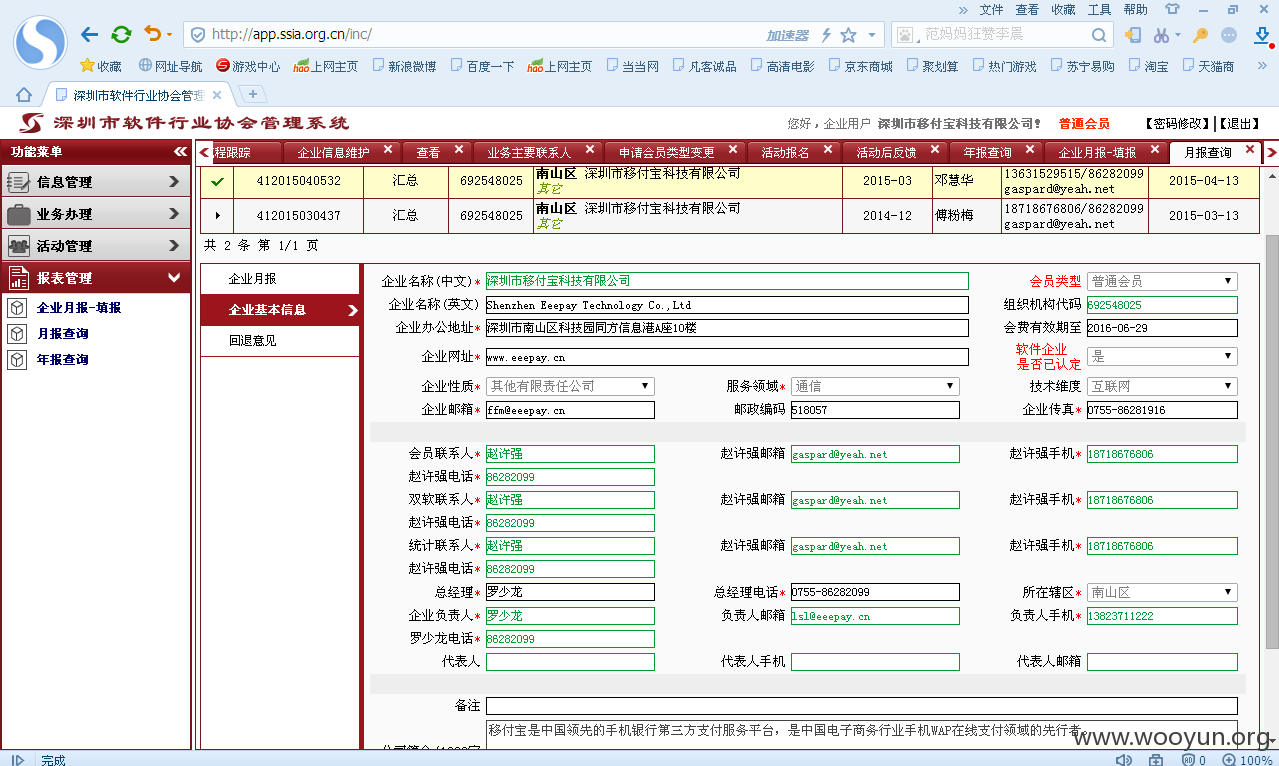Close the 活动后反馈 tab
Viewport: 1279px width, 766px height.
(936, 151)
